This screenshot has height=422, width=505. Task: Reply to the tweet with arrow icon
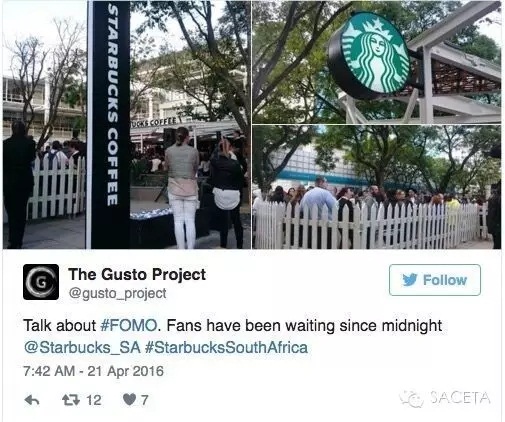tap(32, 400)
